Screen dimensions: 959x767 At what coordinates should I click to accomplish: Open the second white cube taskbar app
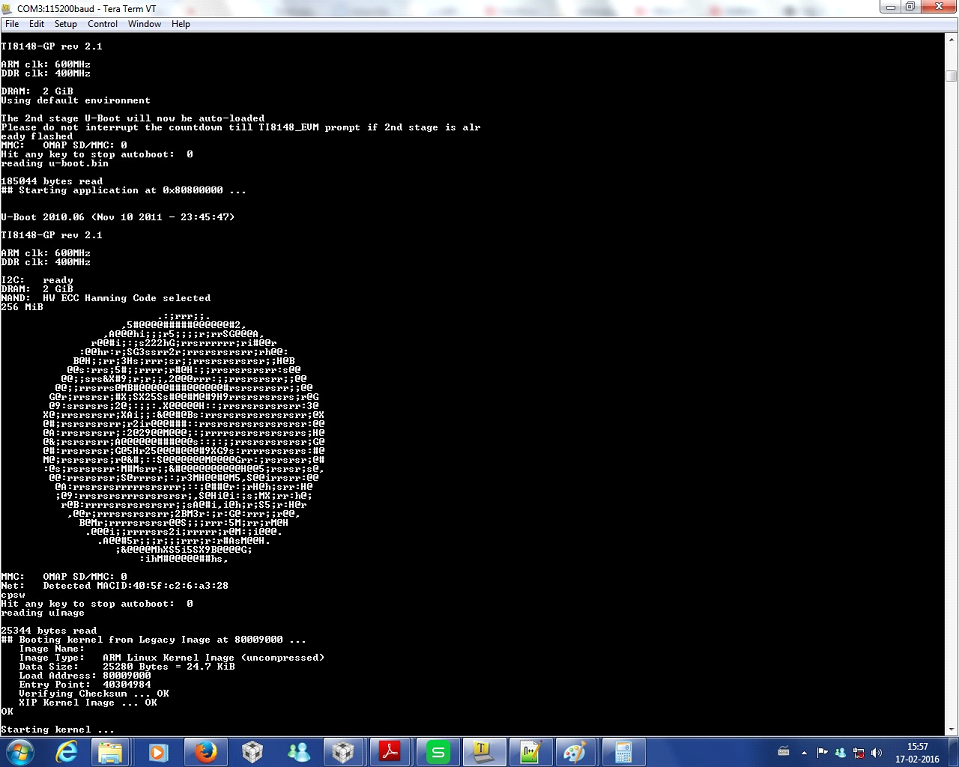pos(343,752)
